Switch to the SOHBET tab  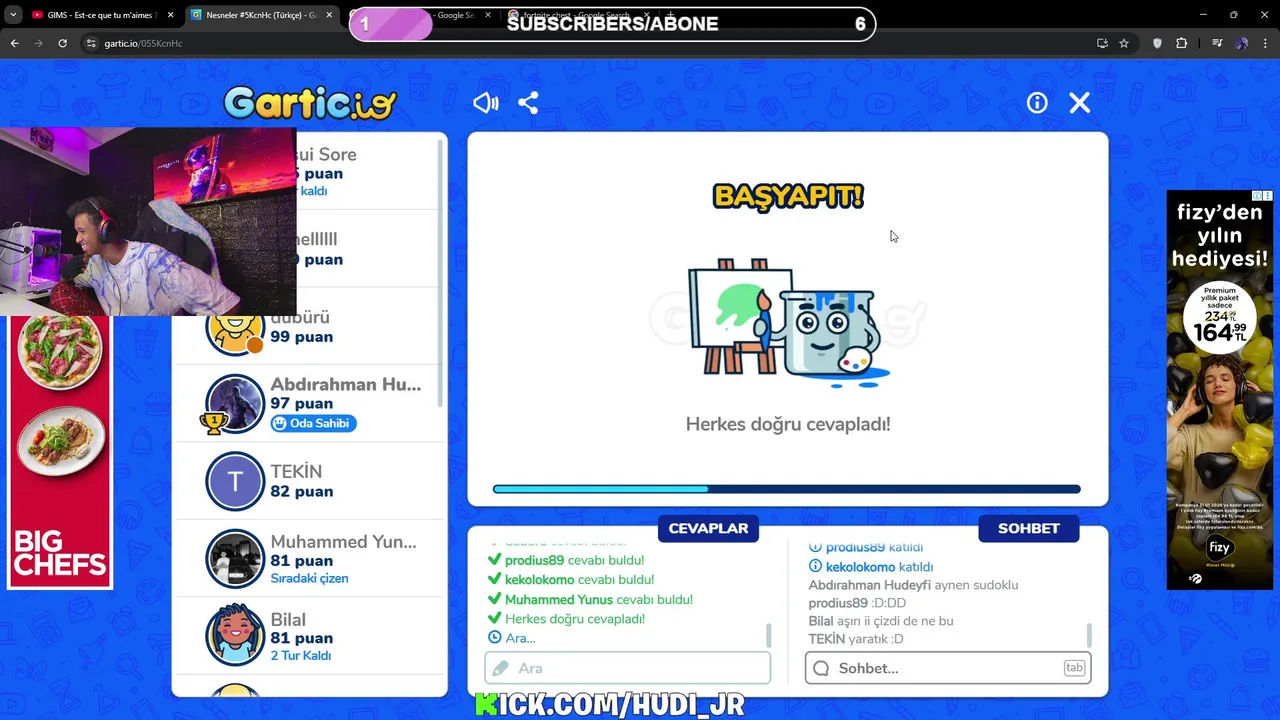1028,528
